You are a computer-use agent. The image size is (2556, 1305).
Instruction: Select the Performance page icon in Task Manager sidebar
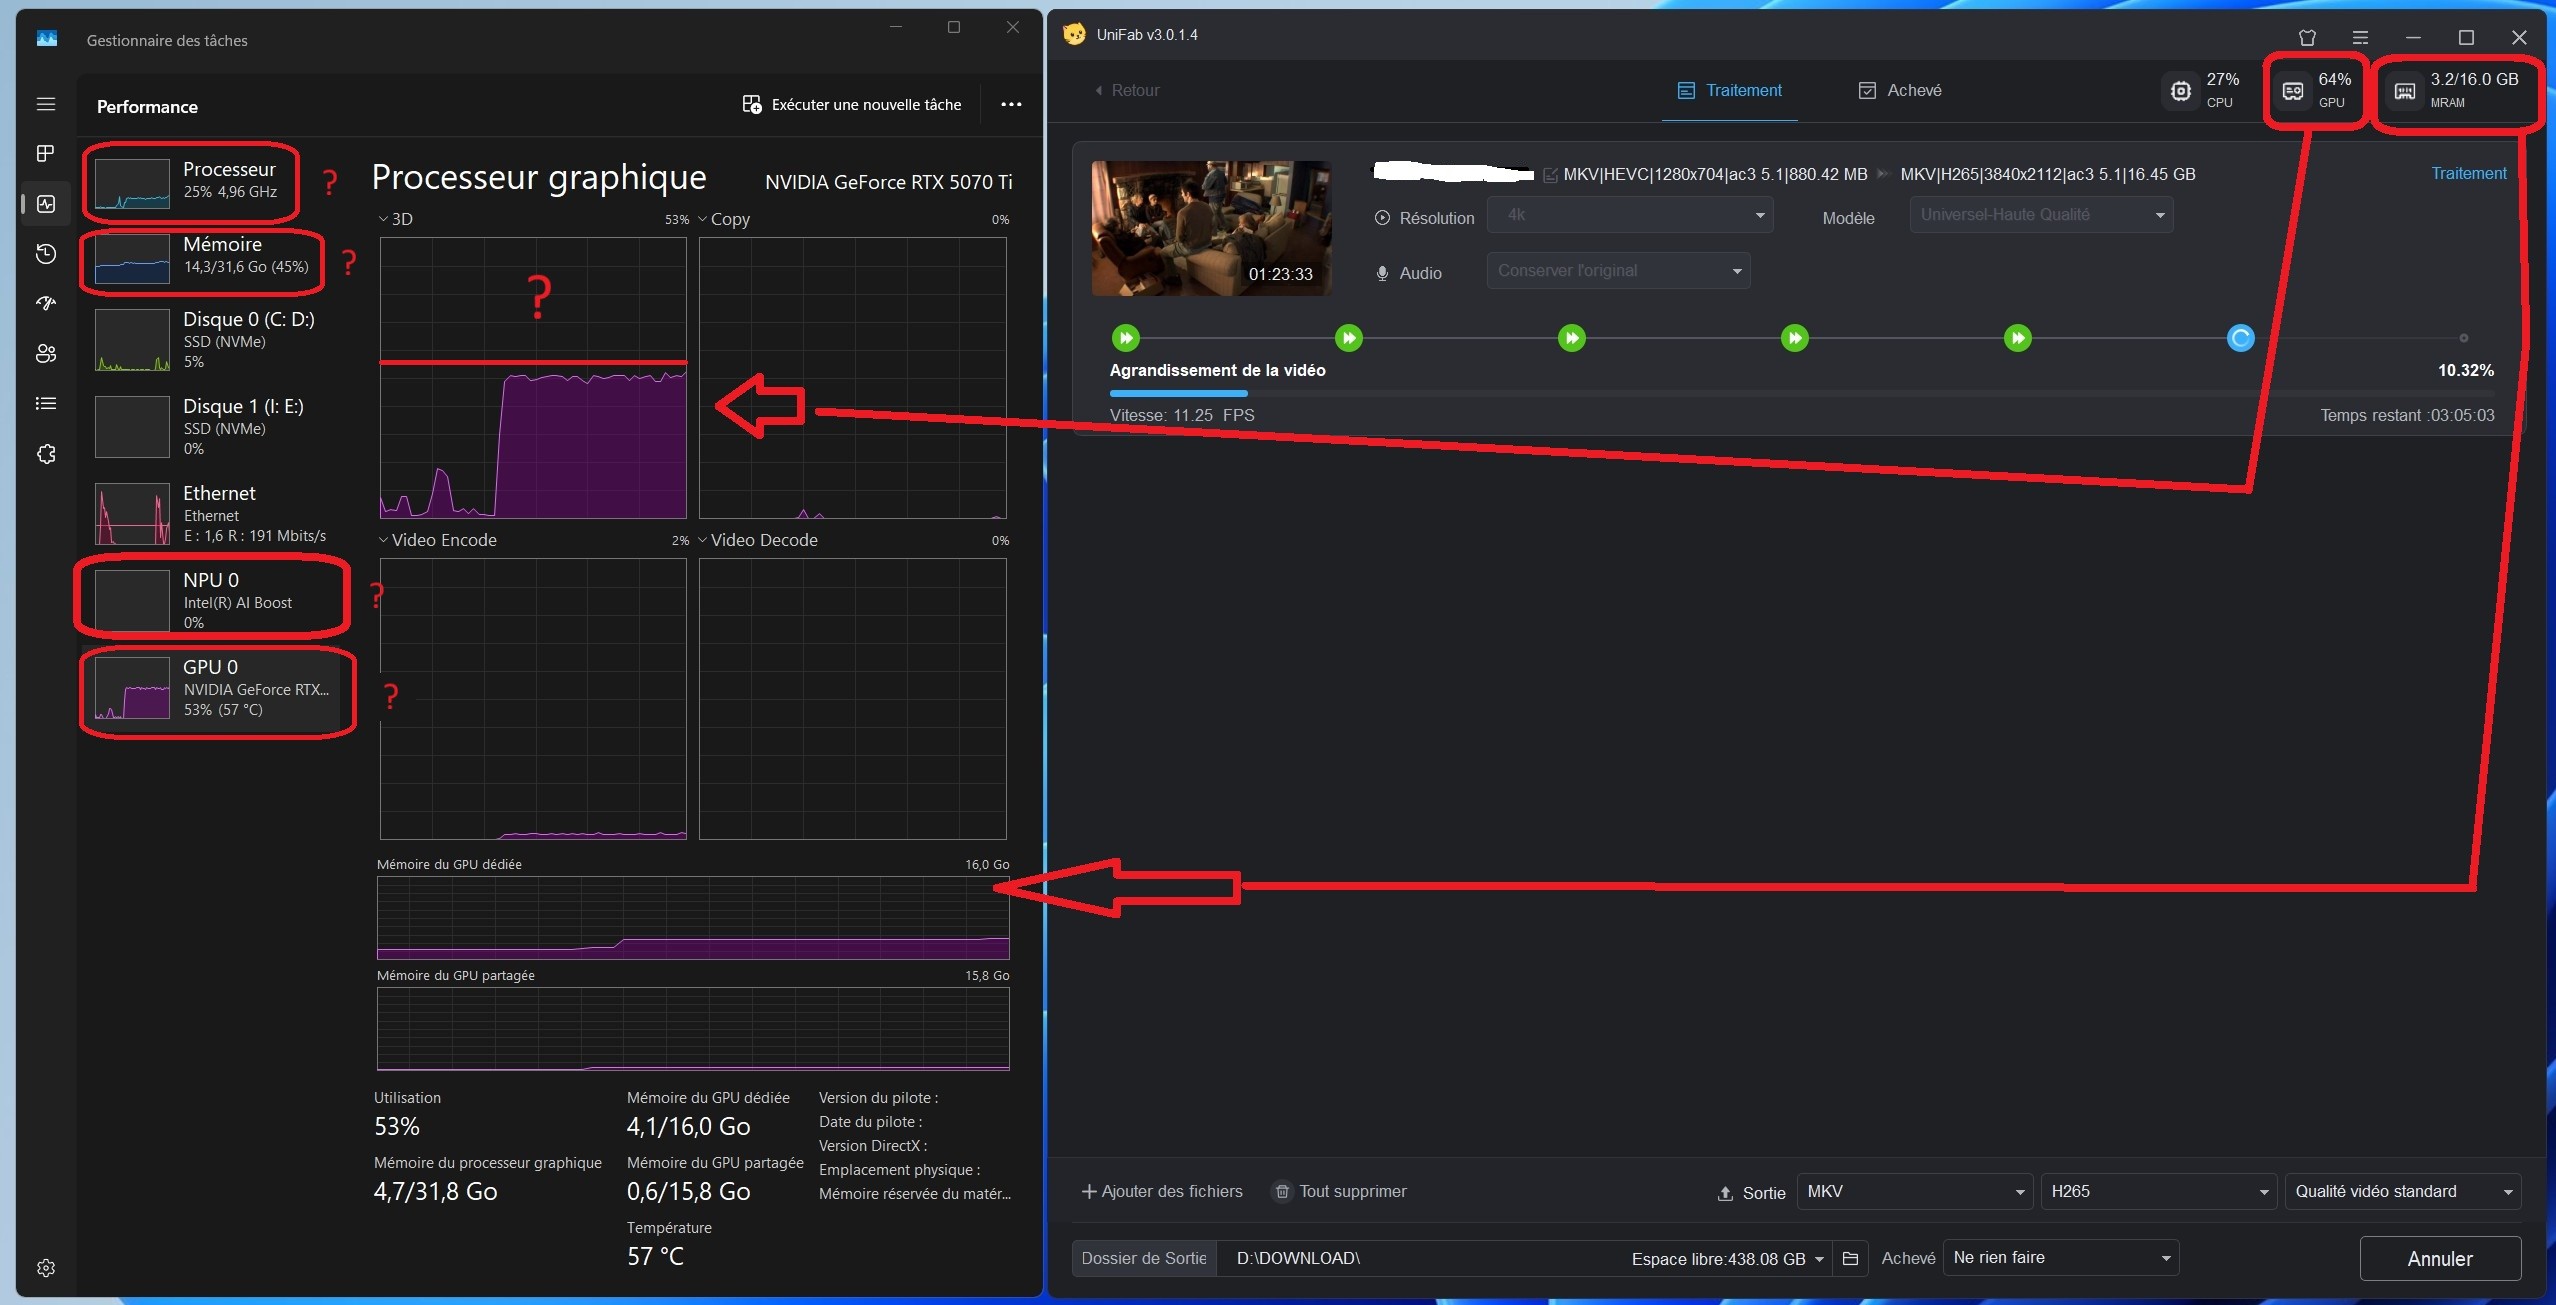46,204
